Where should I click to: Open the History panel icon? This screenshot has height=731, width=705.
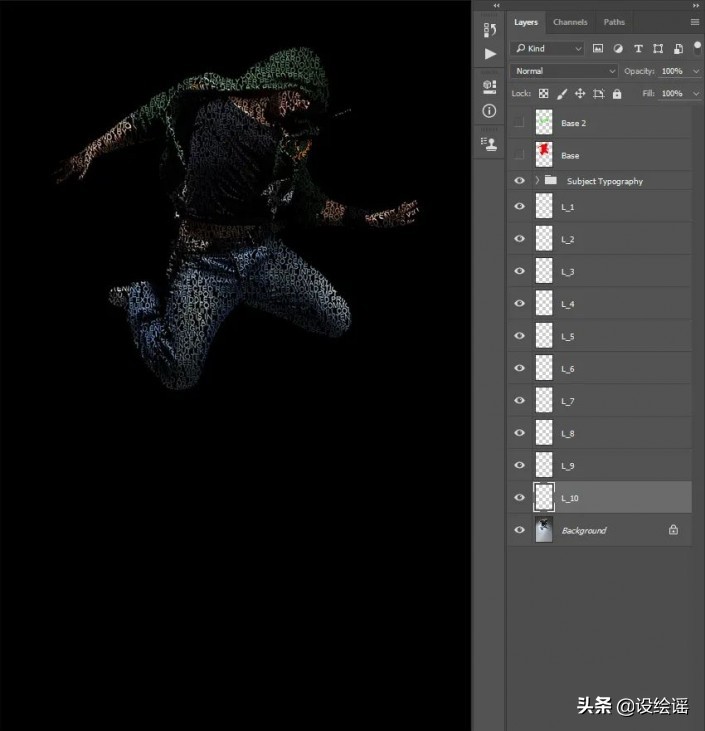tap(489, 30)
